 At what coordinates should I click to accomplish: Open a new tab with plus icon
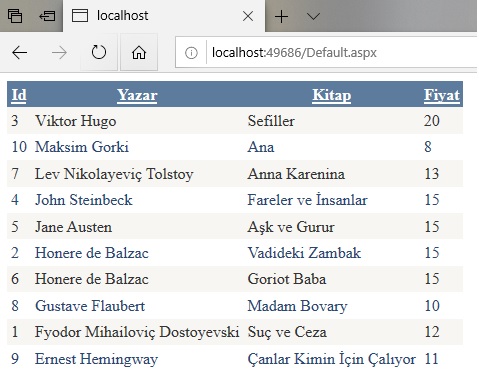282,16
